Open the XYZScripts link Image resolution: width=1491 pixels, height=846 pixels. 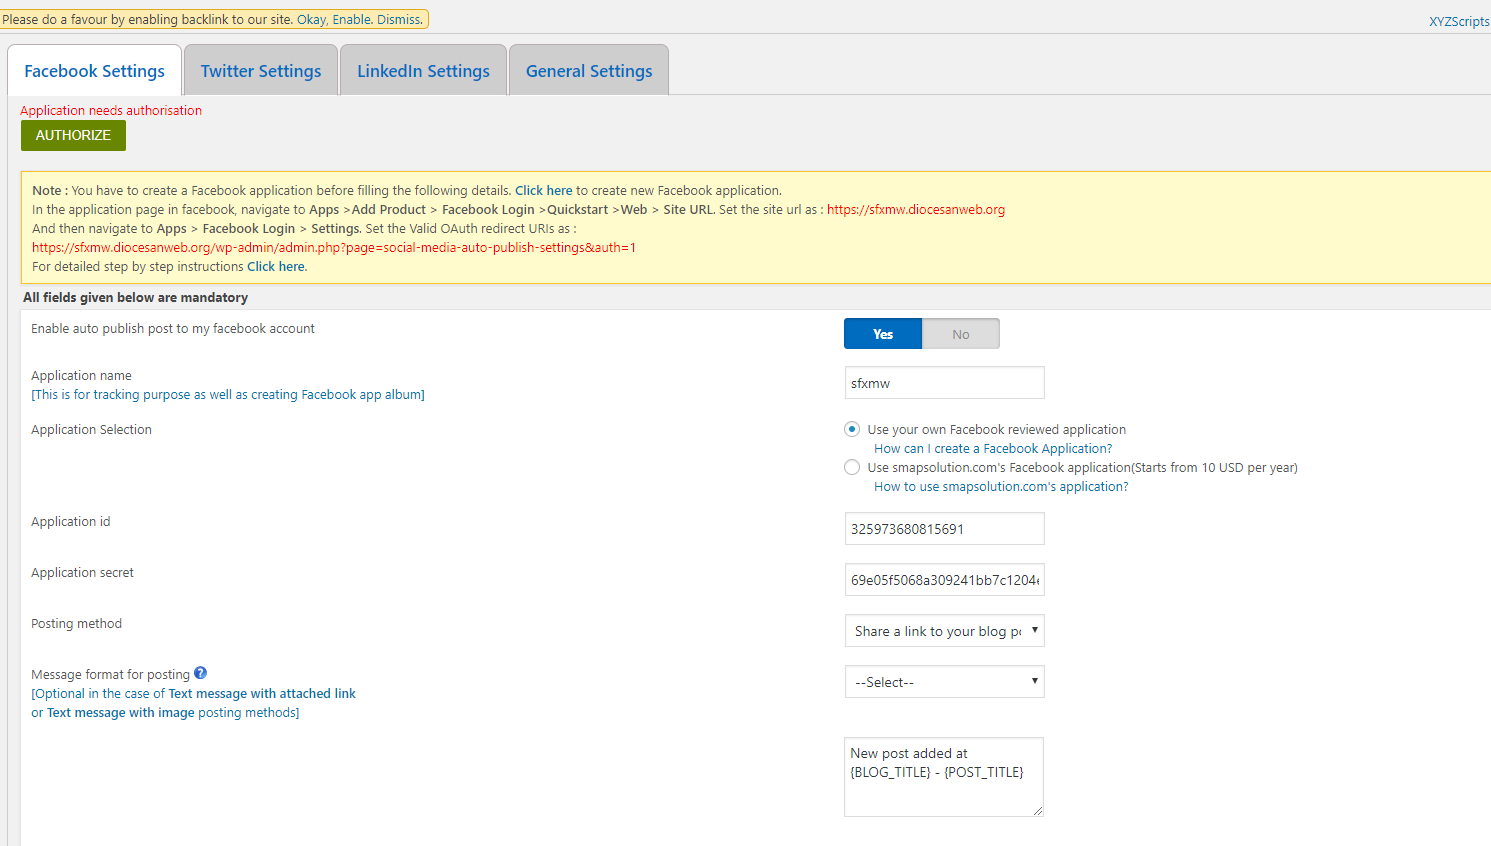click(1458, 21)
